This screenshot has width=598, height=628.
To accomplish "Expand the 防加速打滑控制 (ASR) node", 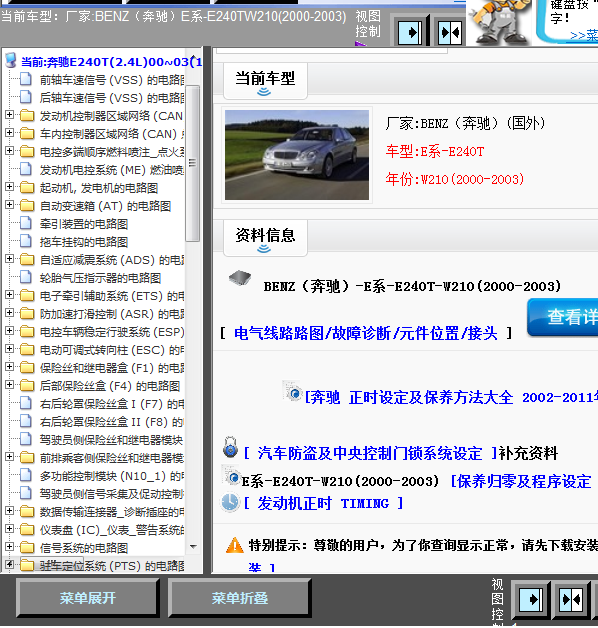I will point(9,313).
